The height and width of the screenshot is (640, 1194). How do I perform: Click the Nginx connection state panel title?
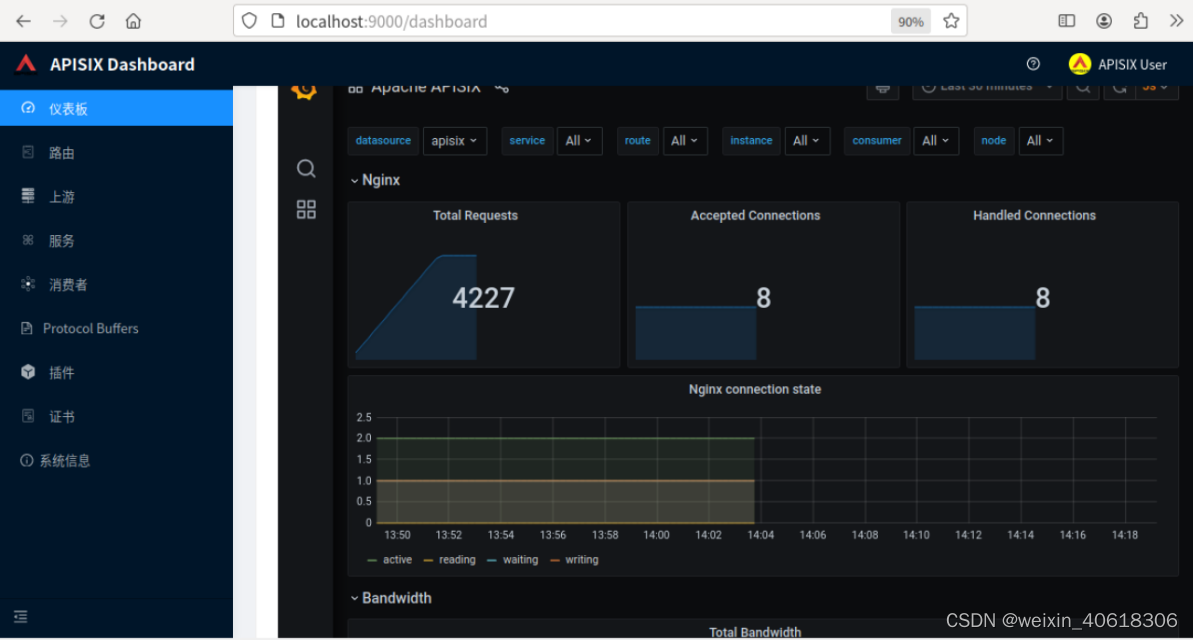[x=755, y=389]
